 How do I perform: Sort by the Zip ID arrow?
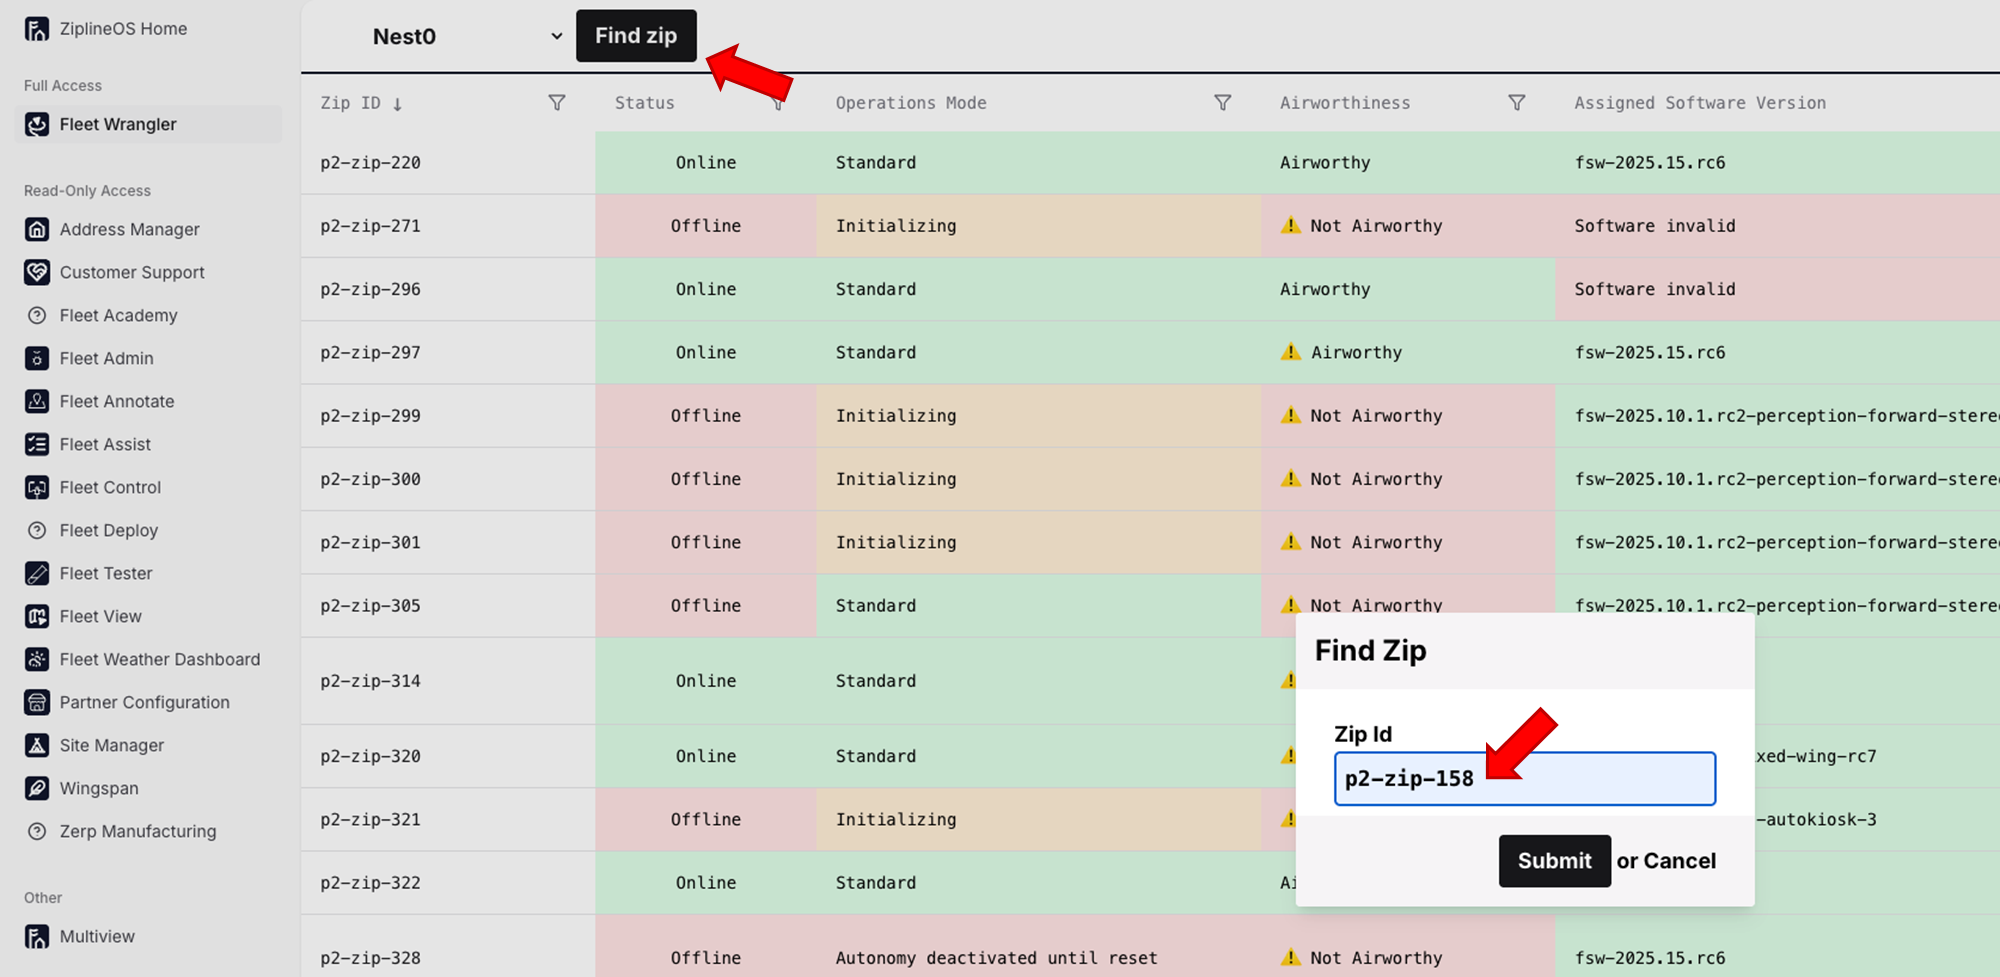[397, 104]
